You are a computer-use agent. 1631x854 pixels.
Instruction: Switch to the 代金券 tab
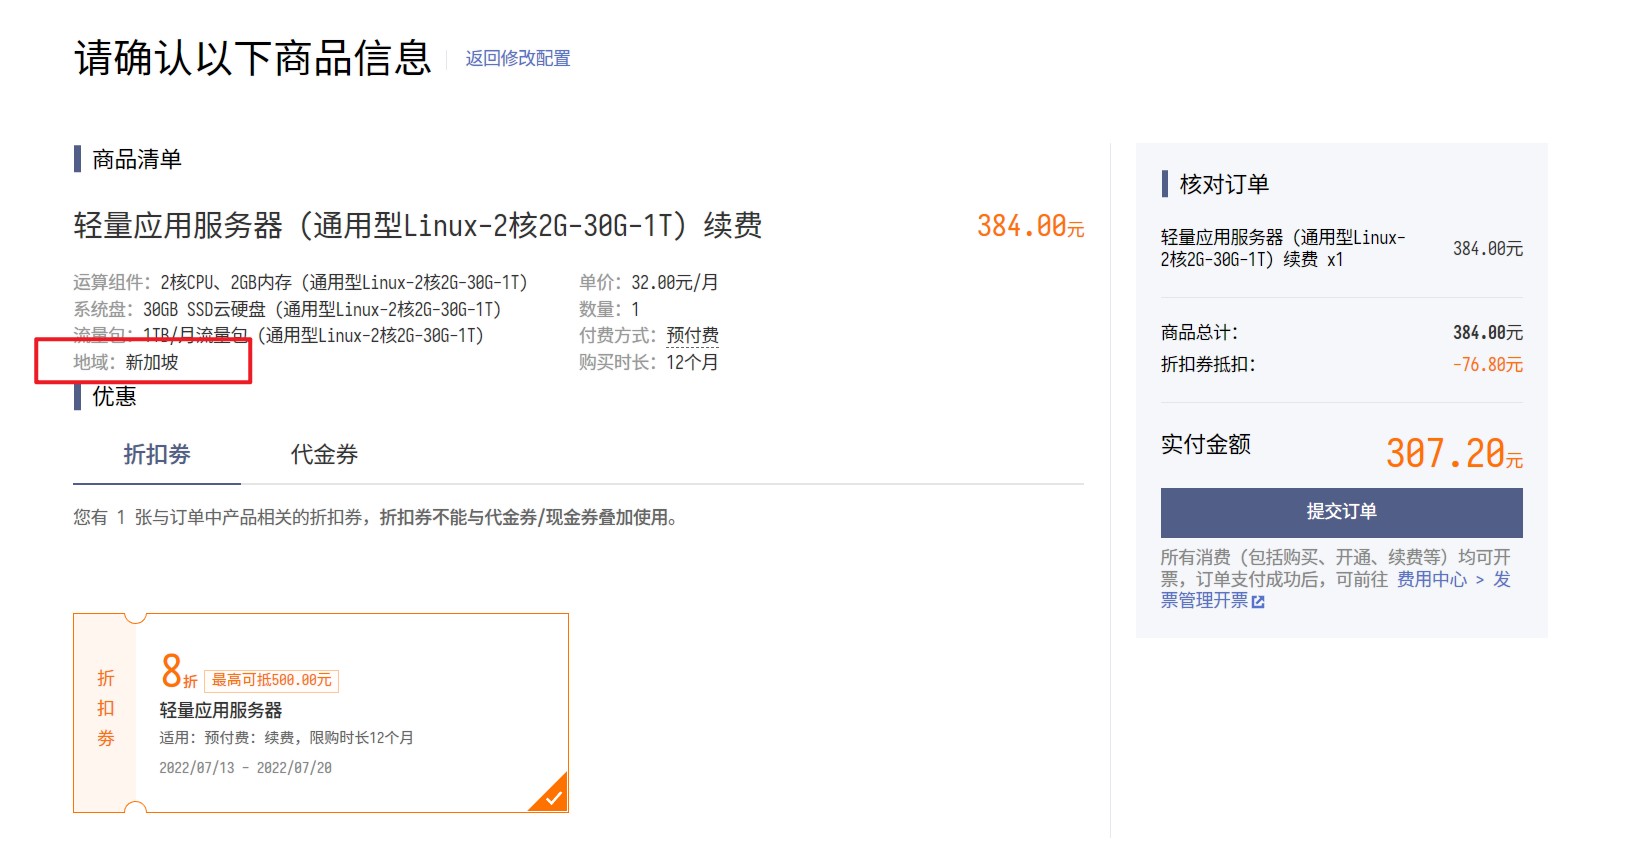click(x=324, y=455)
